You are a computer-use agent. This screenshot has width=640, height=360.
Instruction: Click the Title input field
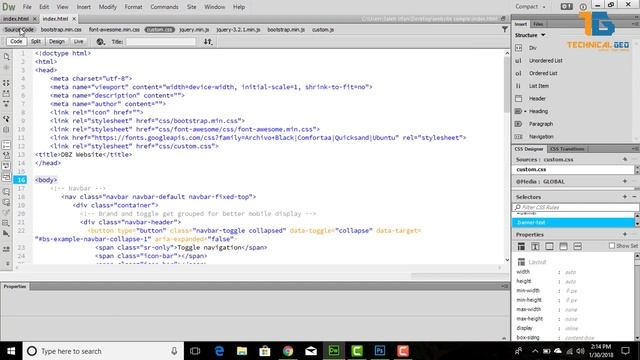[161, 42]
